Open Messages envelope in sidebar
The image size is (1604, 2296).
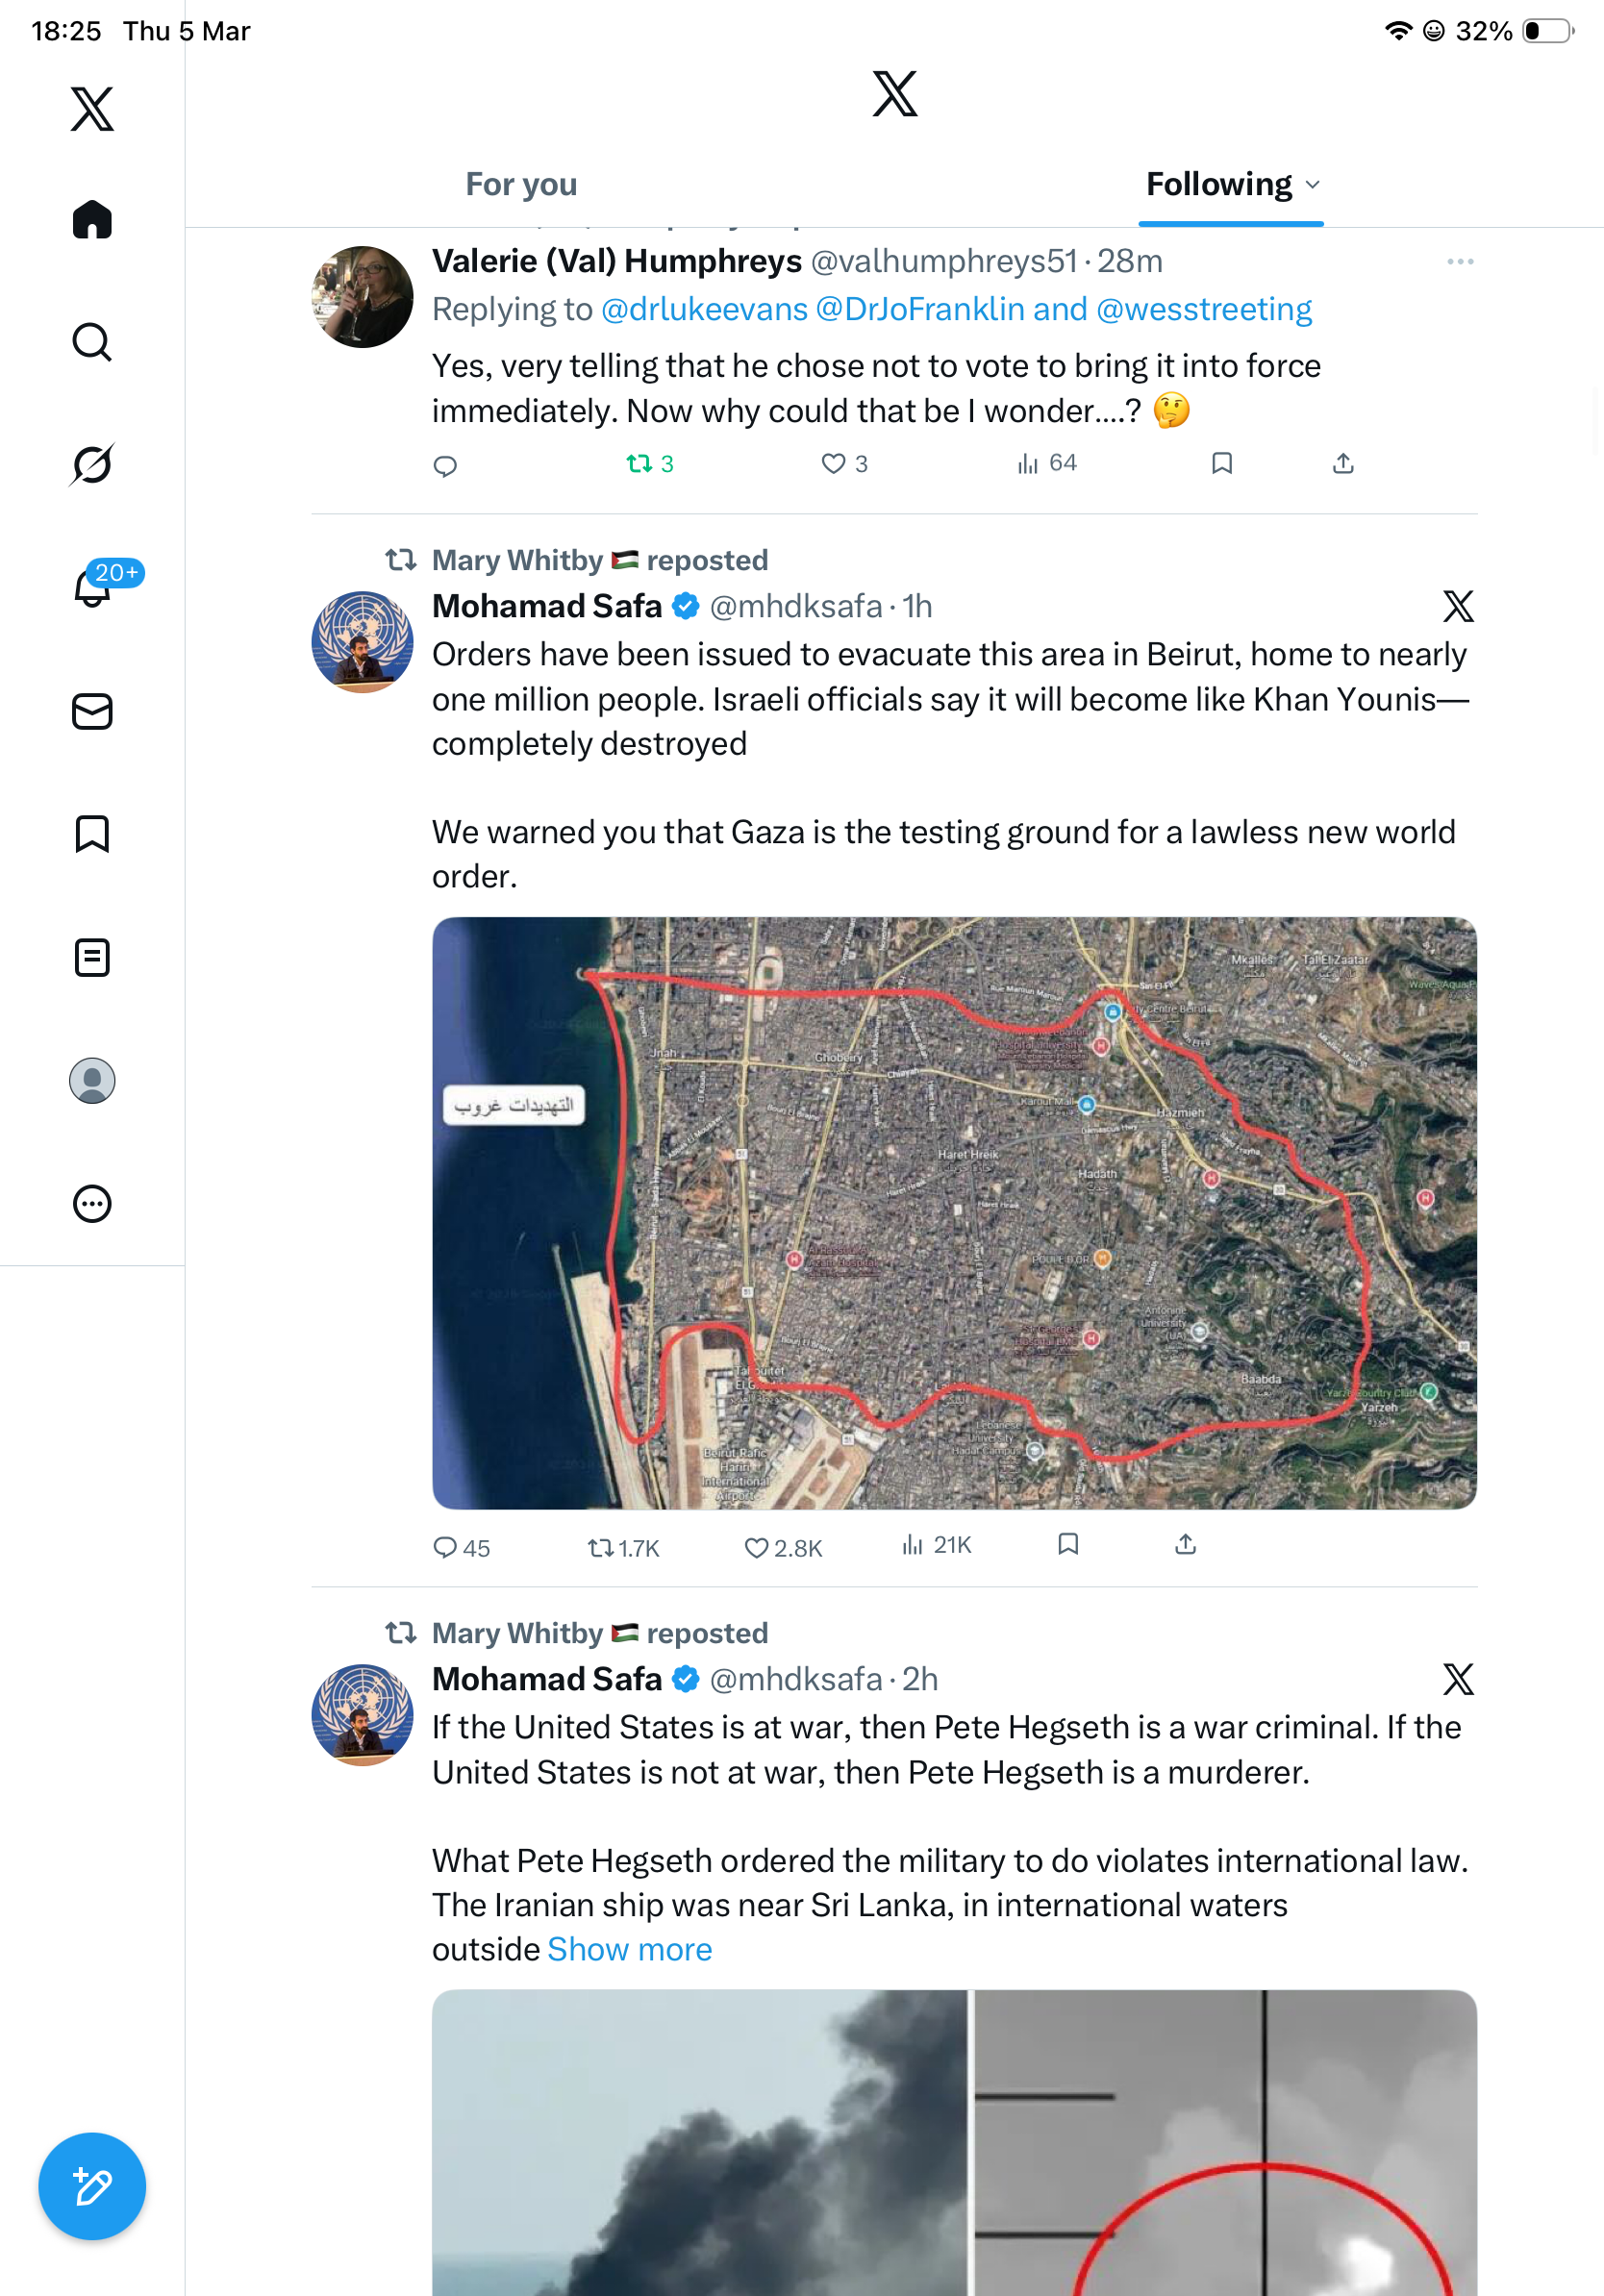92,711
